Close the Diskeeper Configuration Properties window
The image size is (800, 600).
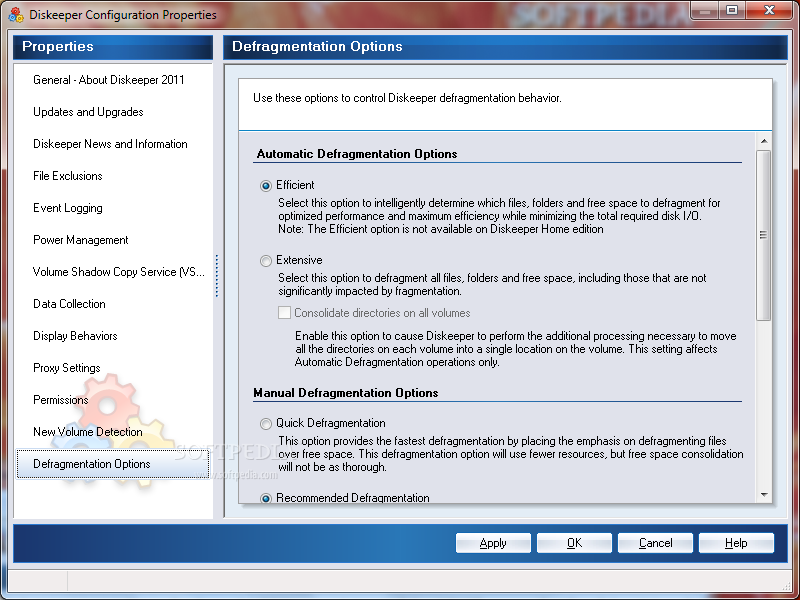click(769, 11)
